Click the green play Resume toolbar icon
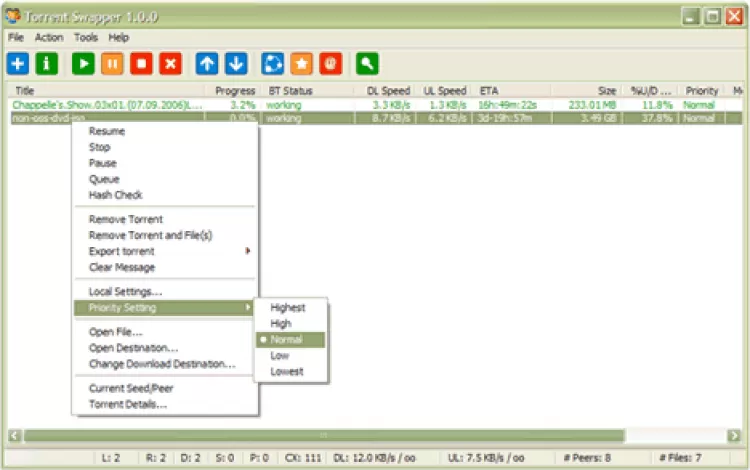This screenshot has height=470, width=750. tap(83, 64)
